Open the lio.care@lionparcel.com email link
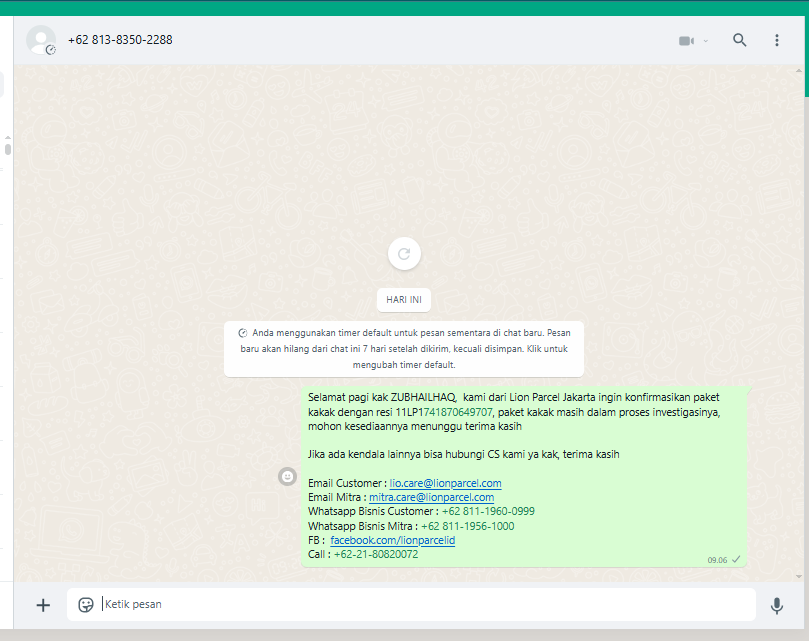 tap(445, 483)
